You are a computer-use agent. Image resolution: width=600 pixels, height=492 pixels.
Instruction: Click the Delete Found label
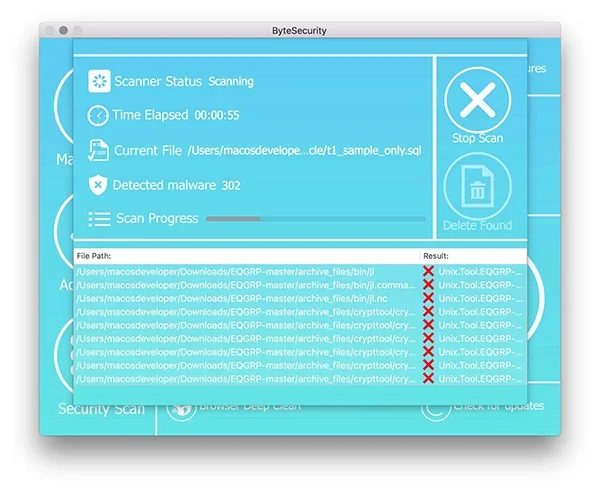[478, 225]
